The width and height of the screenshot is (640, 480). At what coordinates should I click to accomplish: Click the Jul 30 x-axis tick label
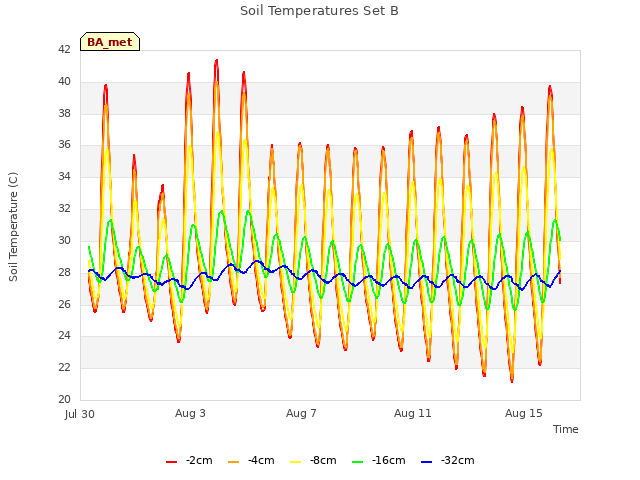coord(80,414)
